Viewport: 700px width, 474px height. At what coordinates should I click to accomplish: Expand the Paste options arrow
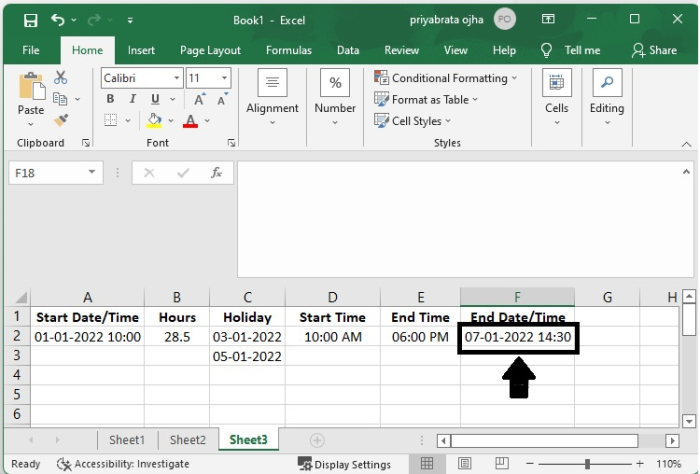(31, 124)
